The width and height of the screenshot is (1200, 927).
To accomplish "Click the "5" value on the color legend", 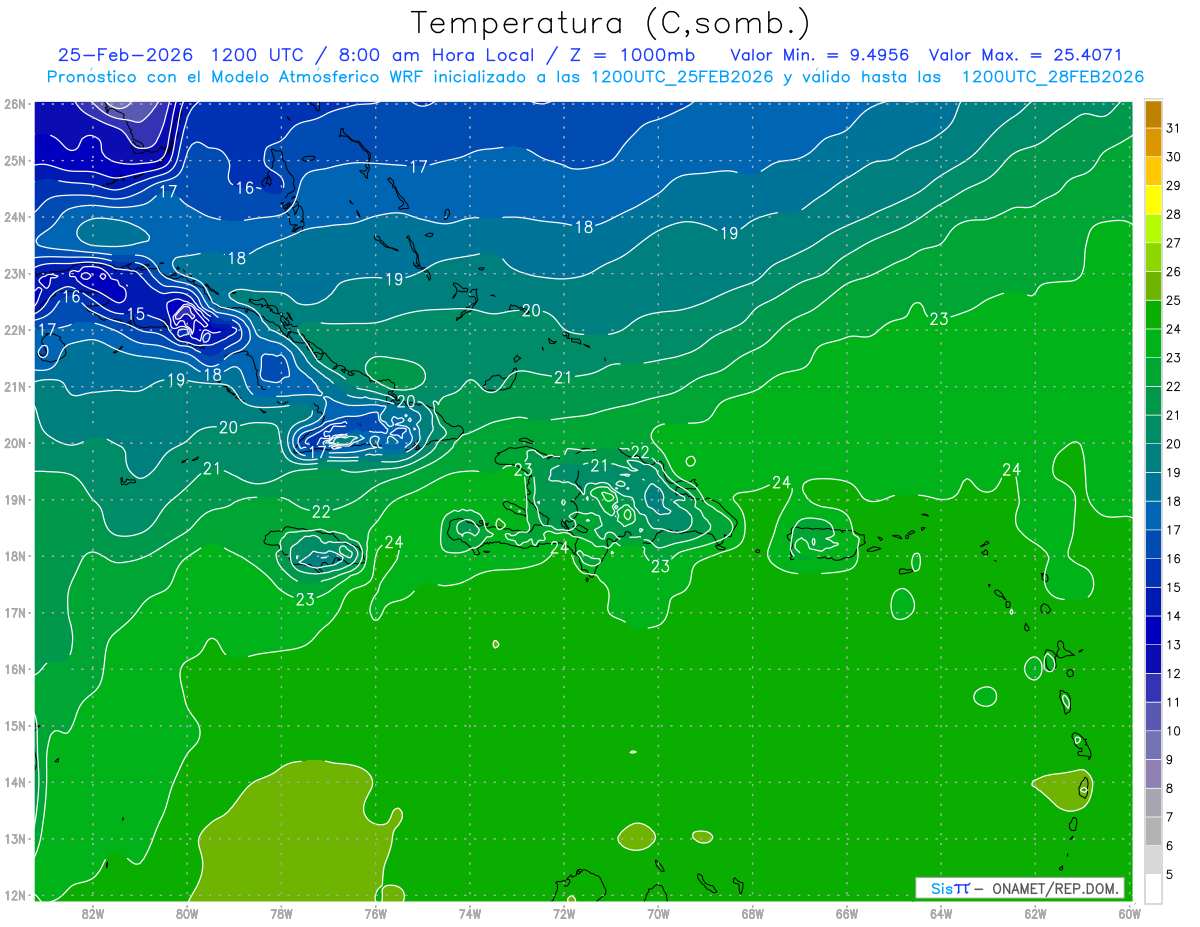I will [x=1170, y=875].
